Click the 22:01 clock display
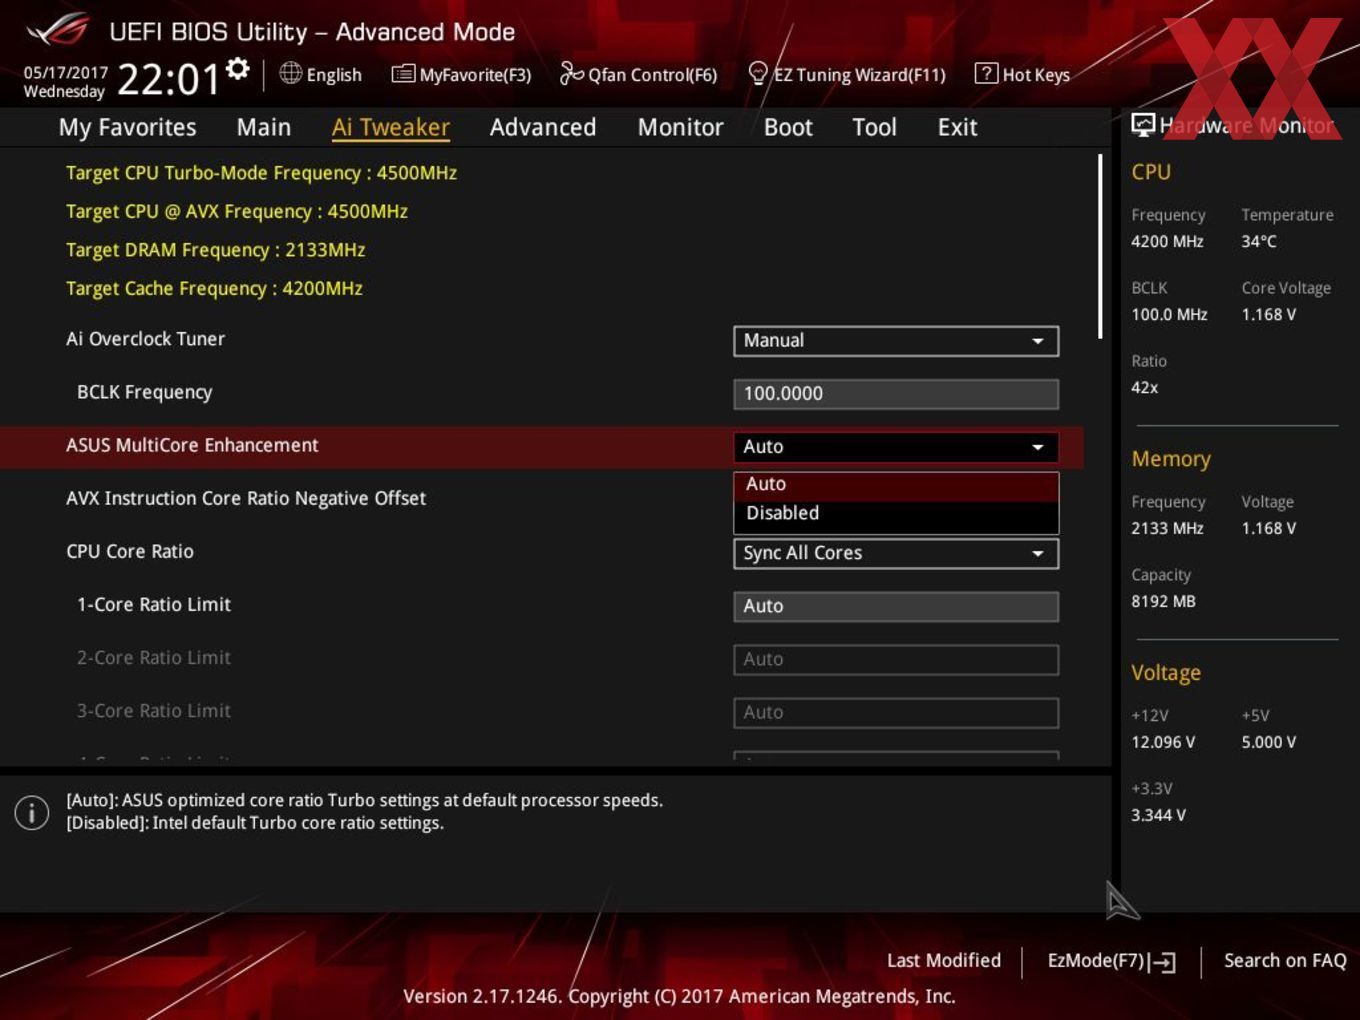Viewport: 1360px width, 1020px height. tap(167, 79)
